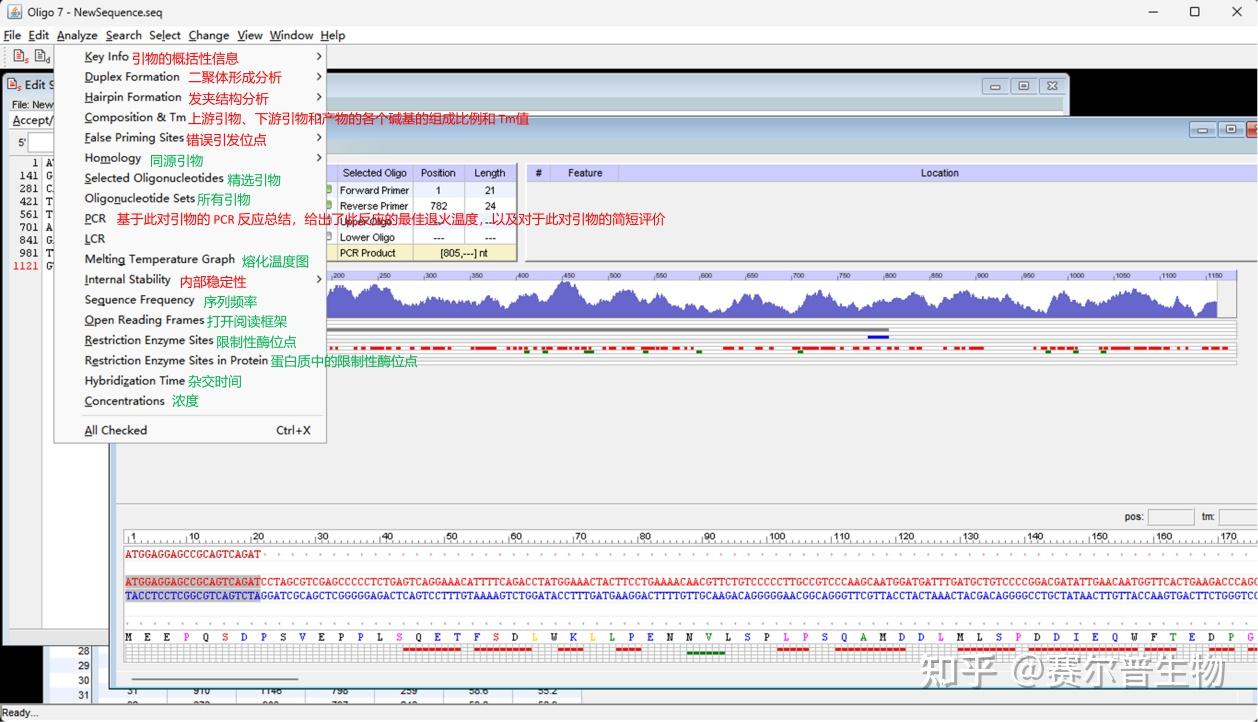
Task: Click the new sequence toolbar icon
Action: pyautogui.click(x=20, y=56)
